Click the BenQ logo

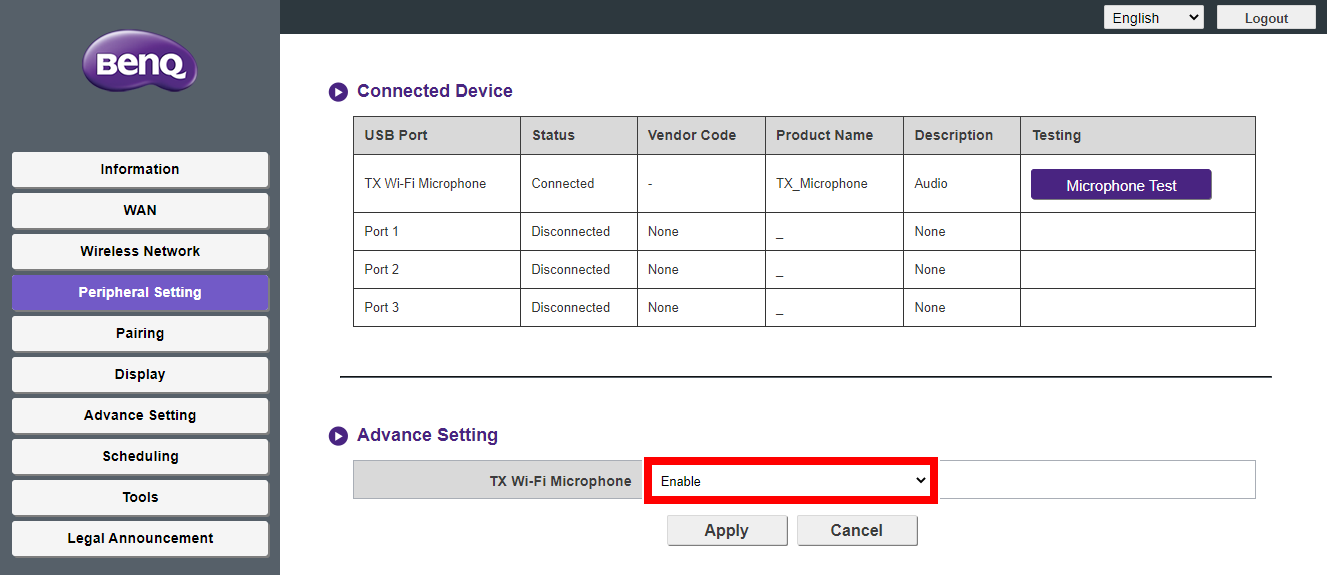[x=140, y=61]
